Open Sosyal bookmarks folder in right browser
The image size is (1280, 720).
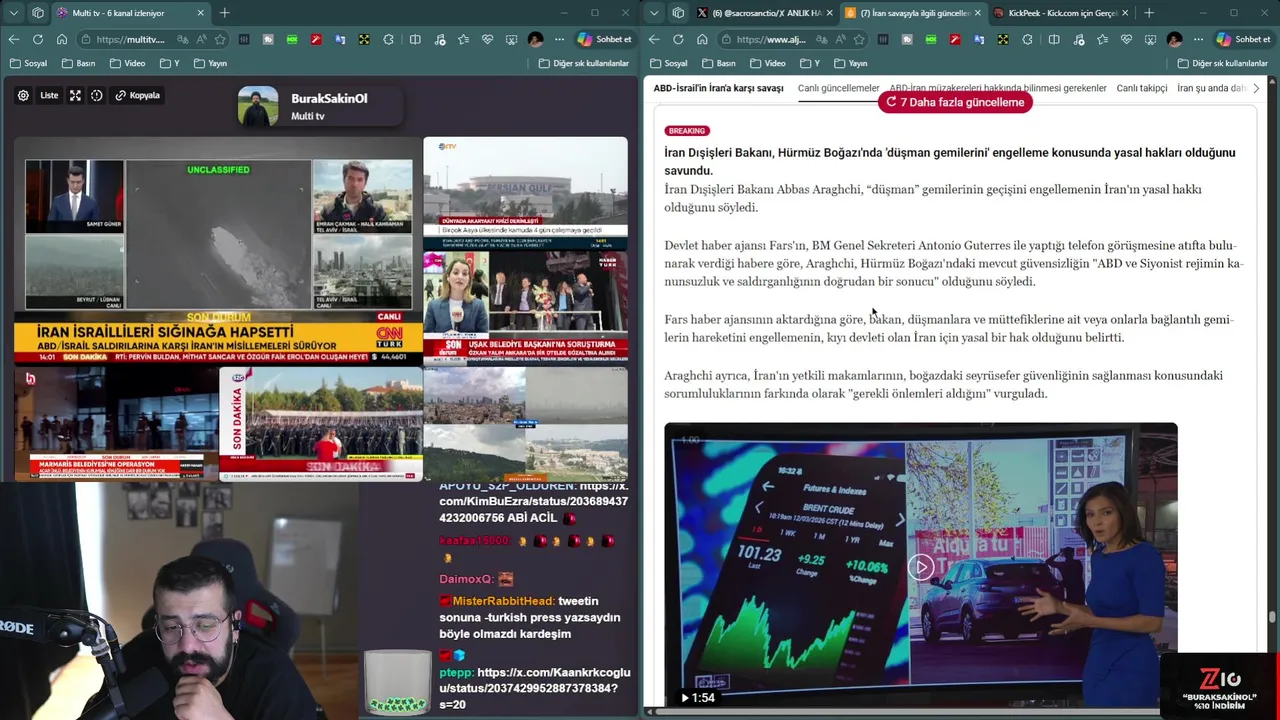(669, 63)
